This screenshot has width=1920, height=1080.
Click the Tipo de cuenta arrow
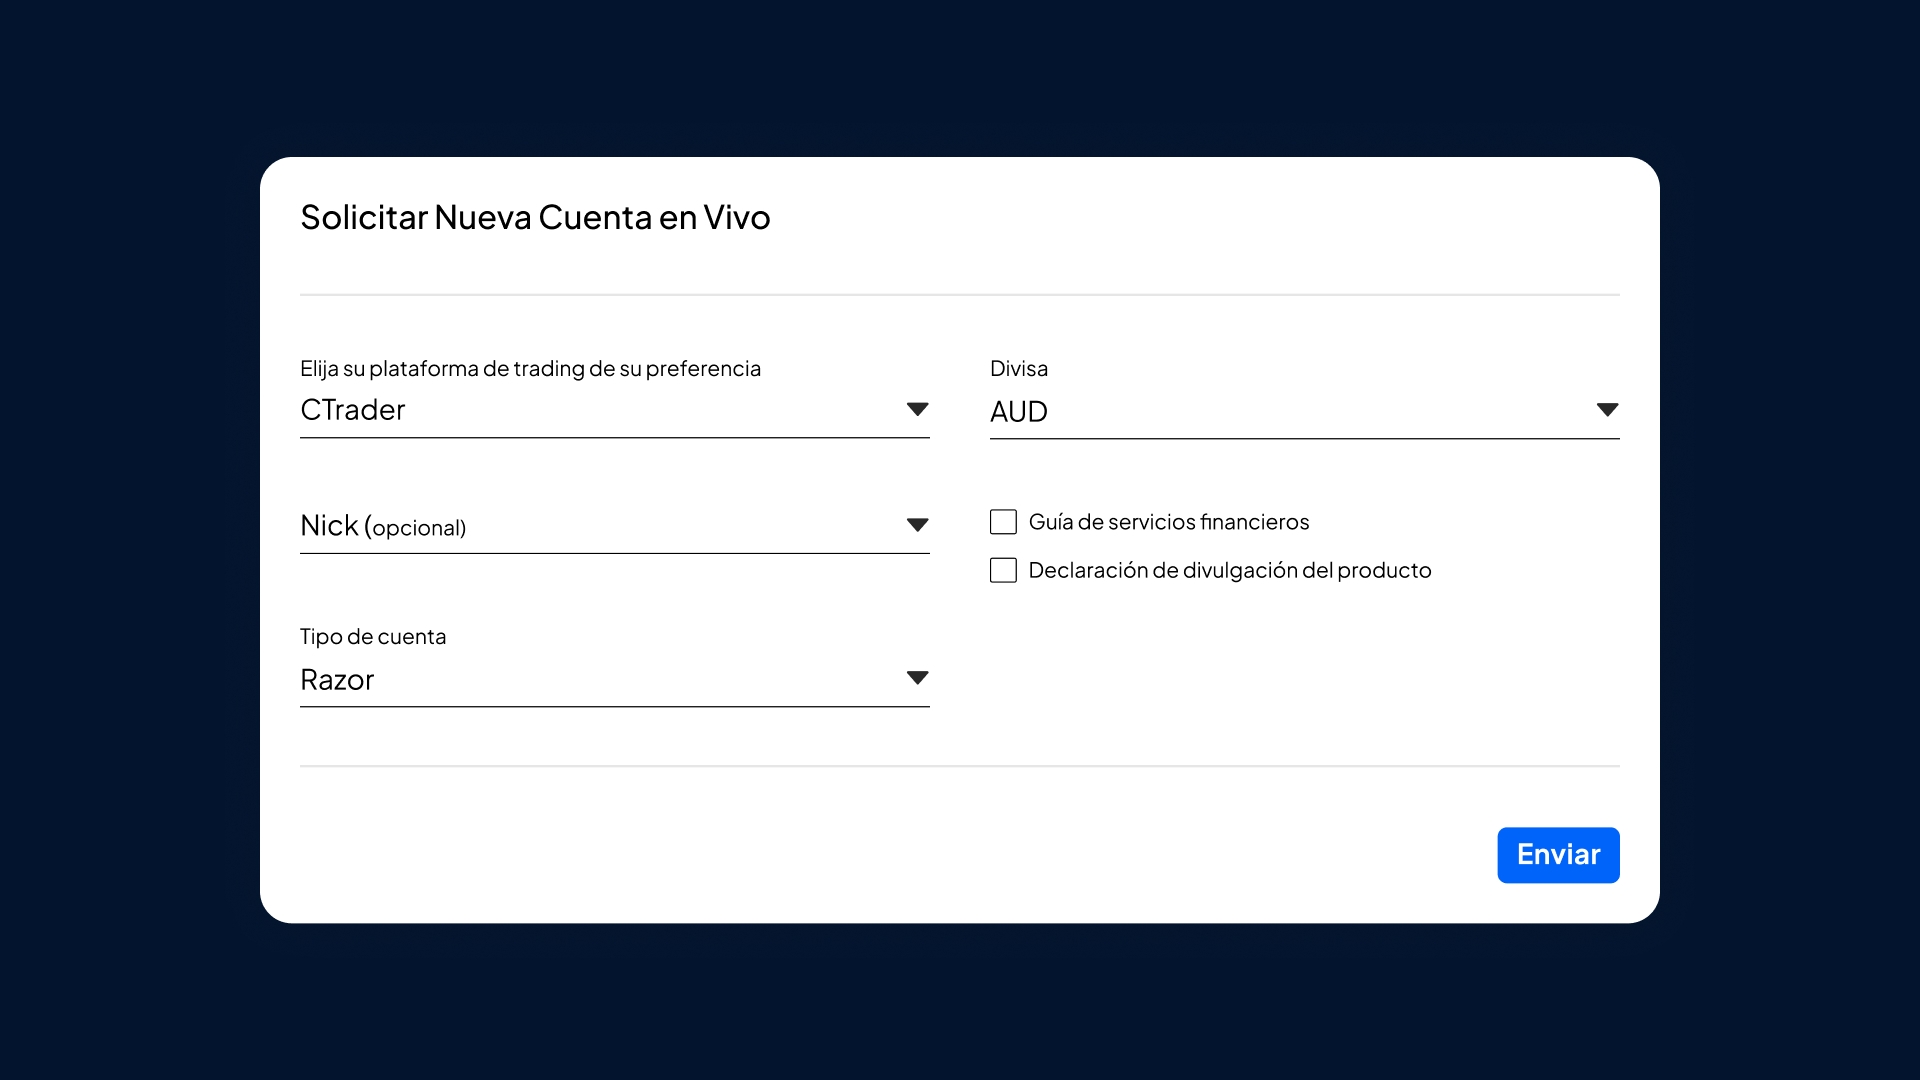pos(917,678)
